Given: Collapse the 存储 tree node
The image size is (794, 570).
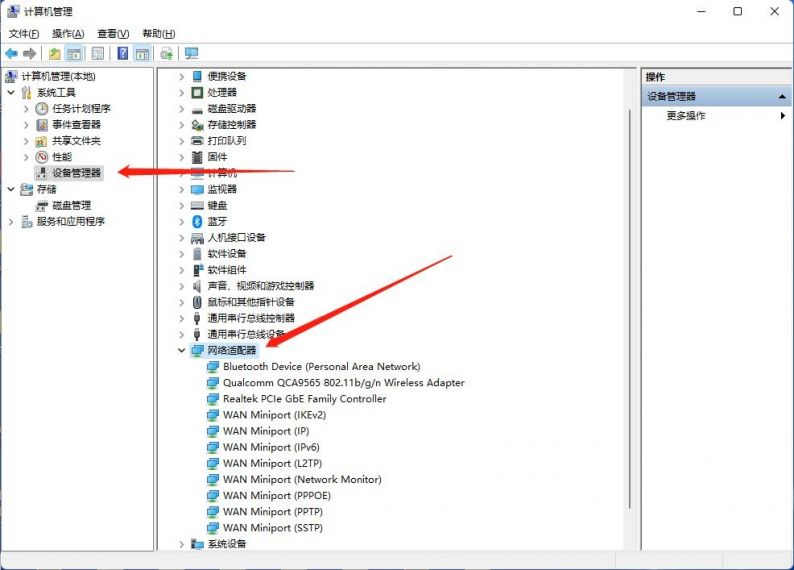Looking at the screenshot, I should pyautogui.click(x=11, y=189).
